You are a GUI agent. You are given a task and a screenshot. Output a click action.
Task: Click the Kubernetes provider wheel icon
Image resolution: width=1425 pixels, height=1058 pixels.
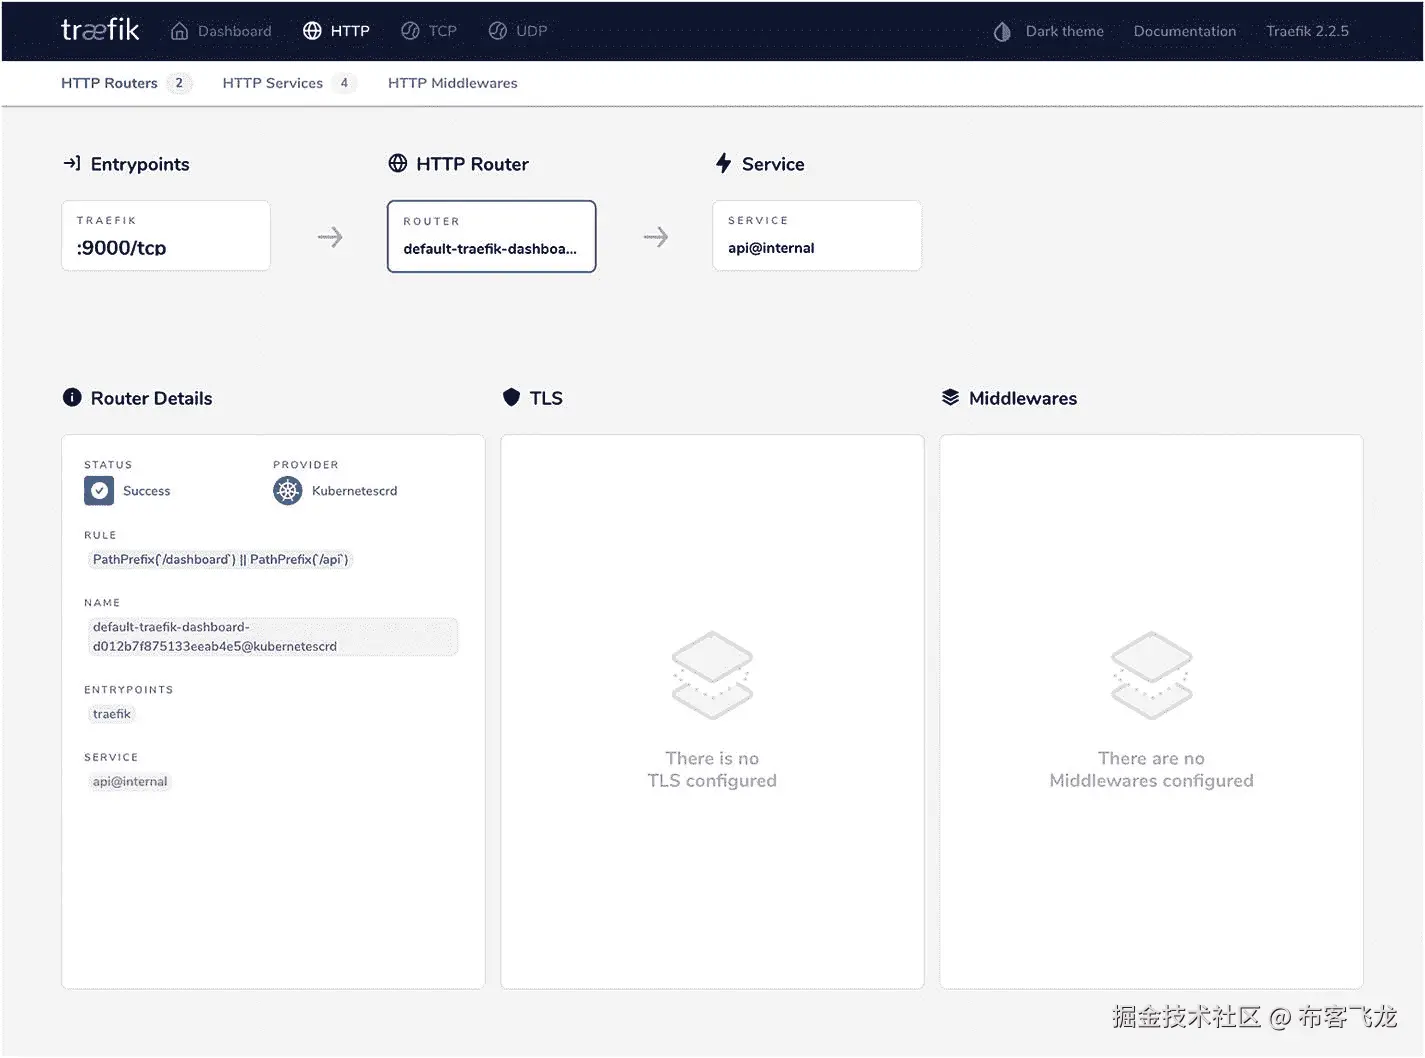[x=288, y=491]
